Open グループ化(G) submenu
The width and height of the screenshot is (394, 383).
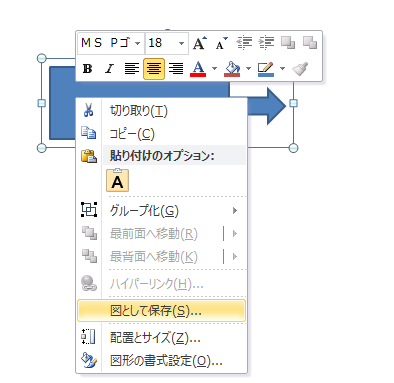162,211
